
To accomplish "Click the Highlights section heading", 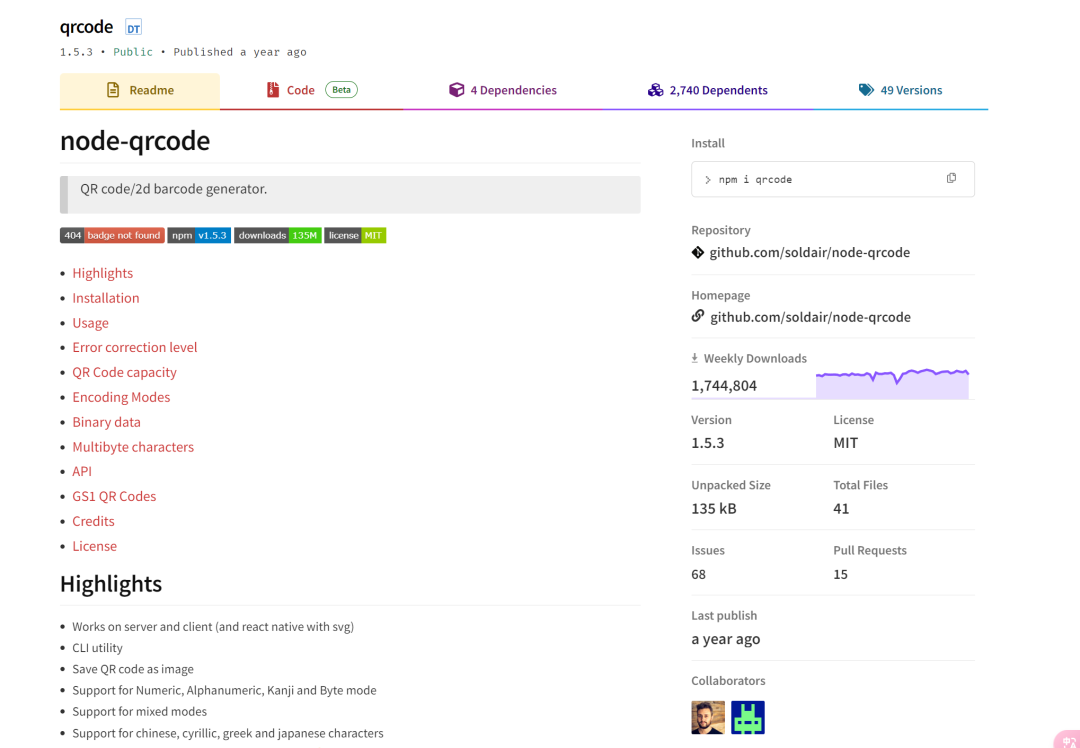I will click(111, 583).
